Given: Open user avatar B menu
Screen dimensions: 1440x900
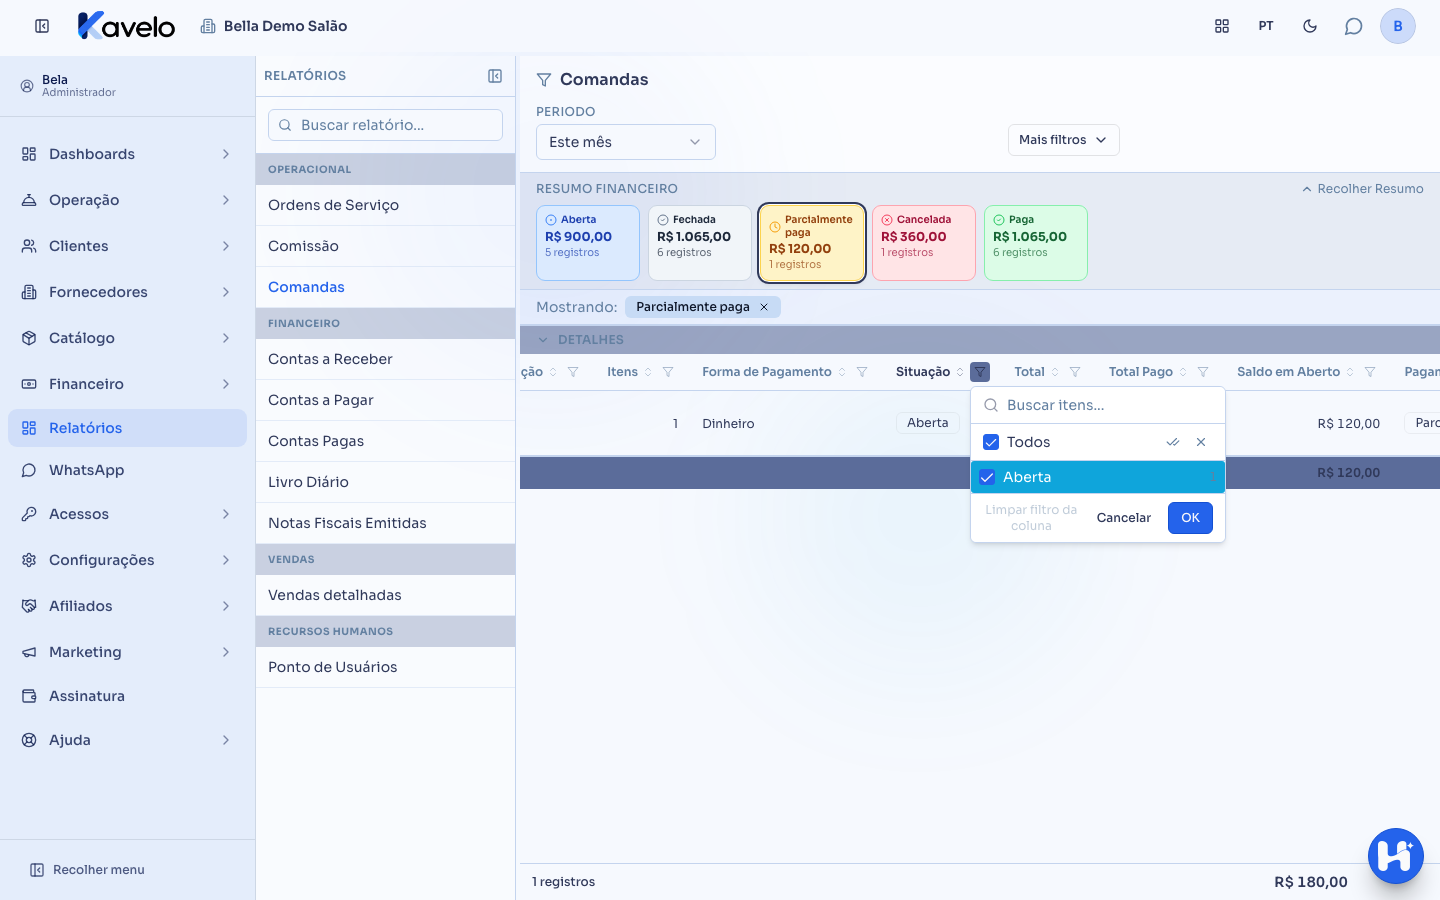Looking at the screenshot, I should pos(1398,26).
